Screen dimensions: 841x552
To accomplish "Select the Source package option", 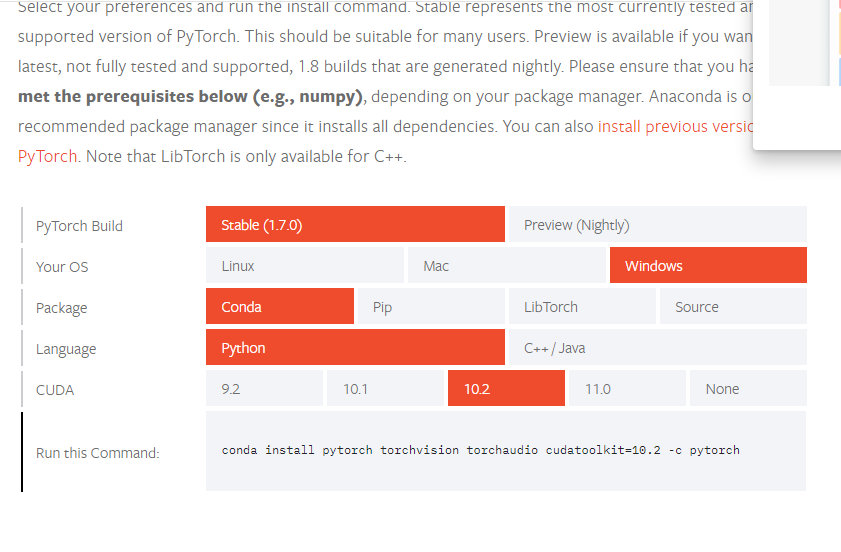I will [733, 306].
